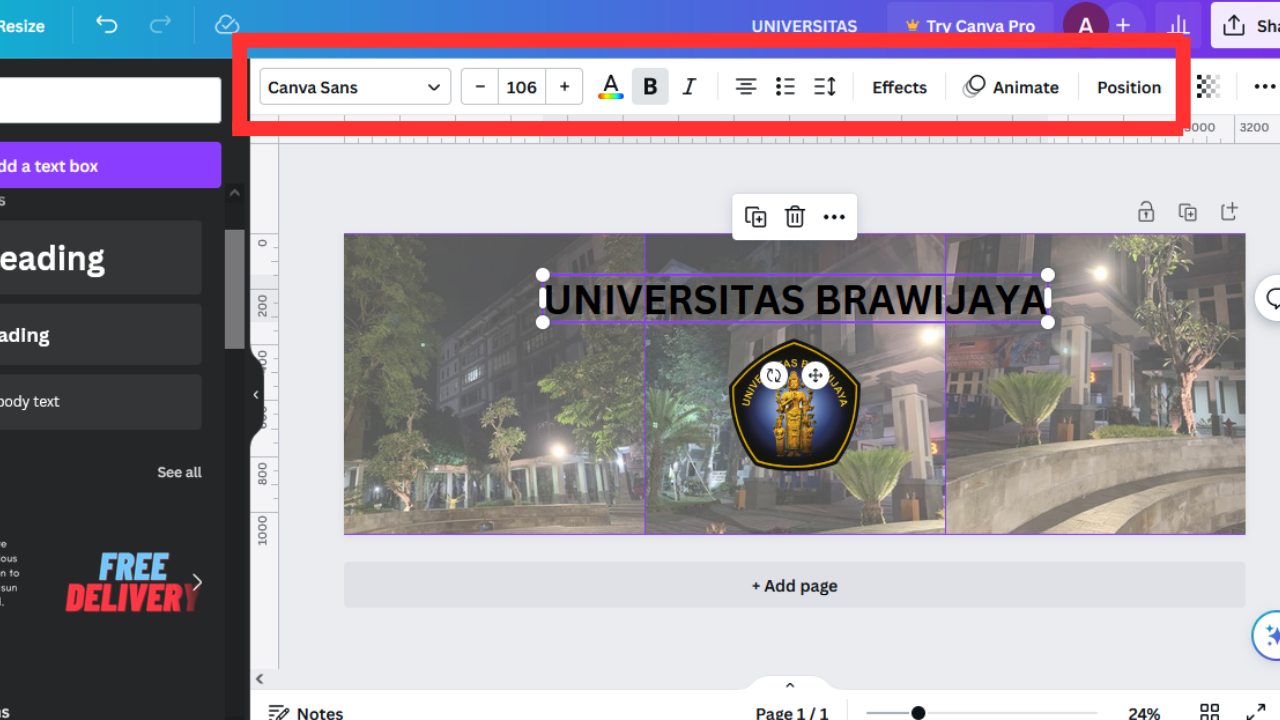Viewport: 1280px width, 720px height.
Task: Open floating toolbar more options
Action: [x=834, y=217]
